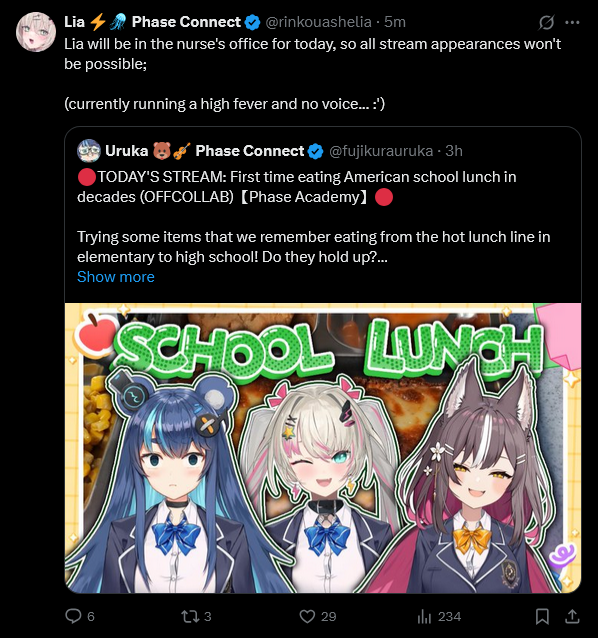Open the reply comment icon
The image size is (598, 638).
pos(73,616)
